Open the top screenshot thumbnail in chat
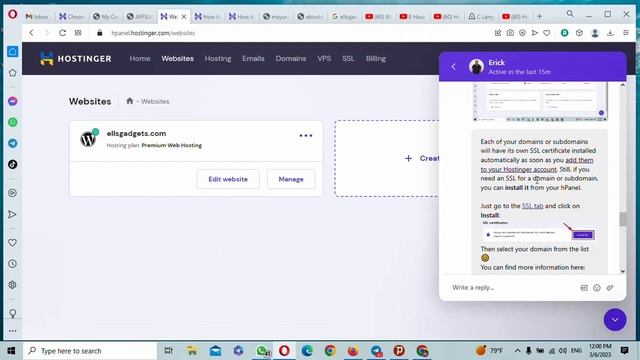The image size is (640, 360). [x=540, y=102]
